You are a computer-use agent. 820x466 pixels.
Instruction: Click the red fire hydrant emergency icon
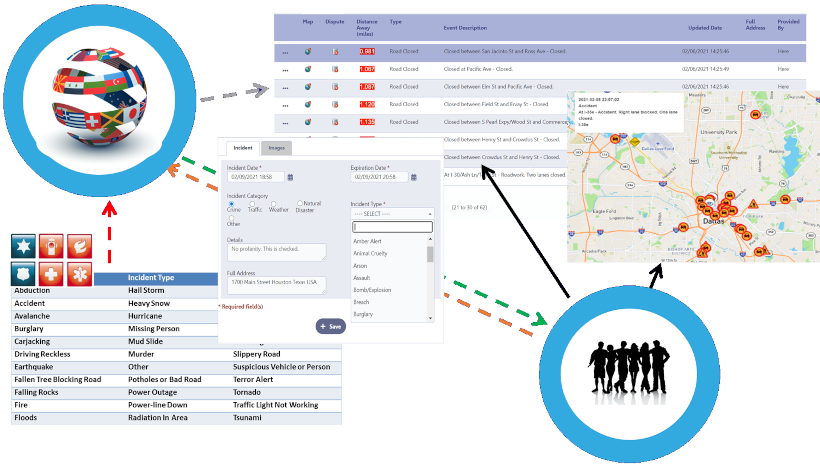51,246
